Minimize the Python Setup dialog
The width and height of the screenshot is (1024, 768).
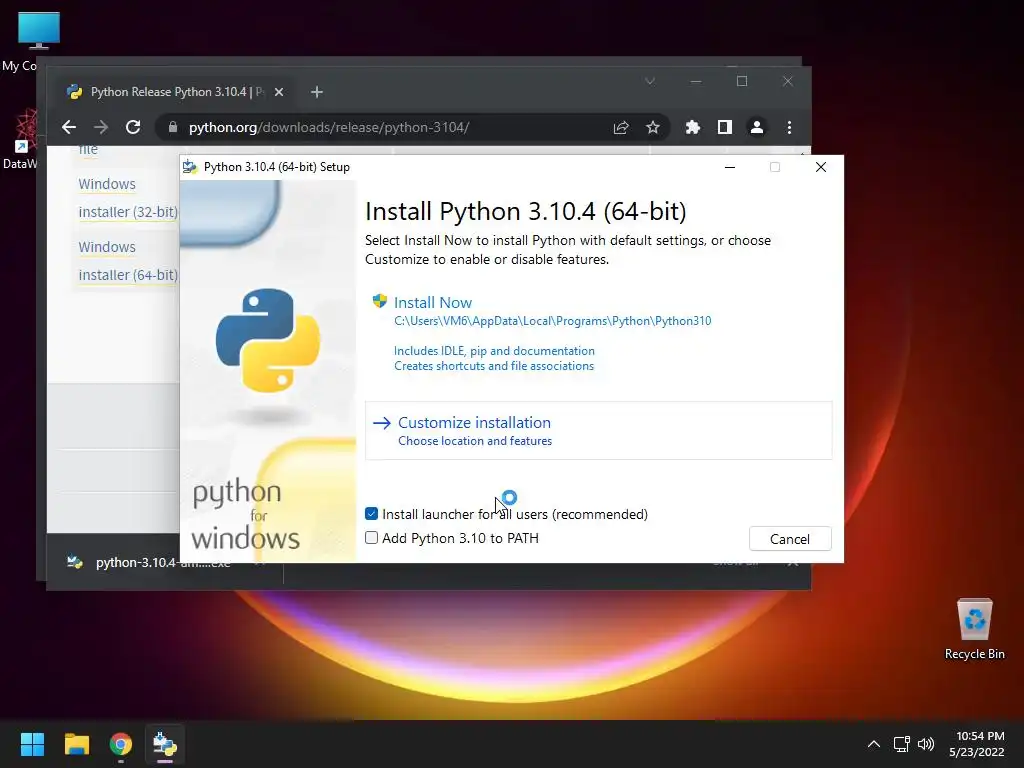pyautogui.click(x=730, y=167)
